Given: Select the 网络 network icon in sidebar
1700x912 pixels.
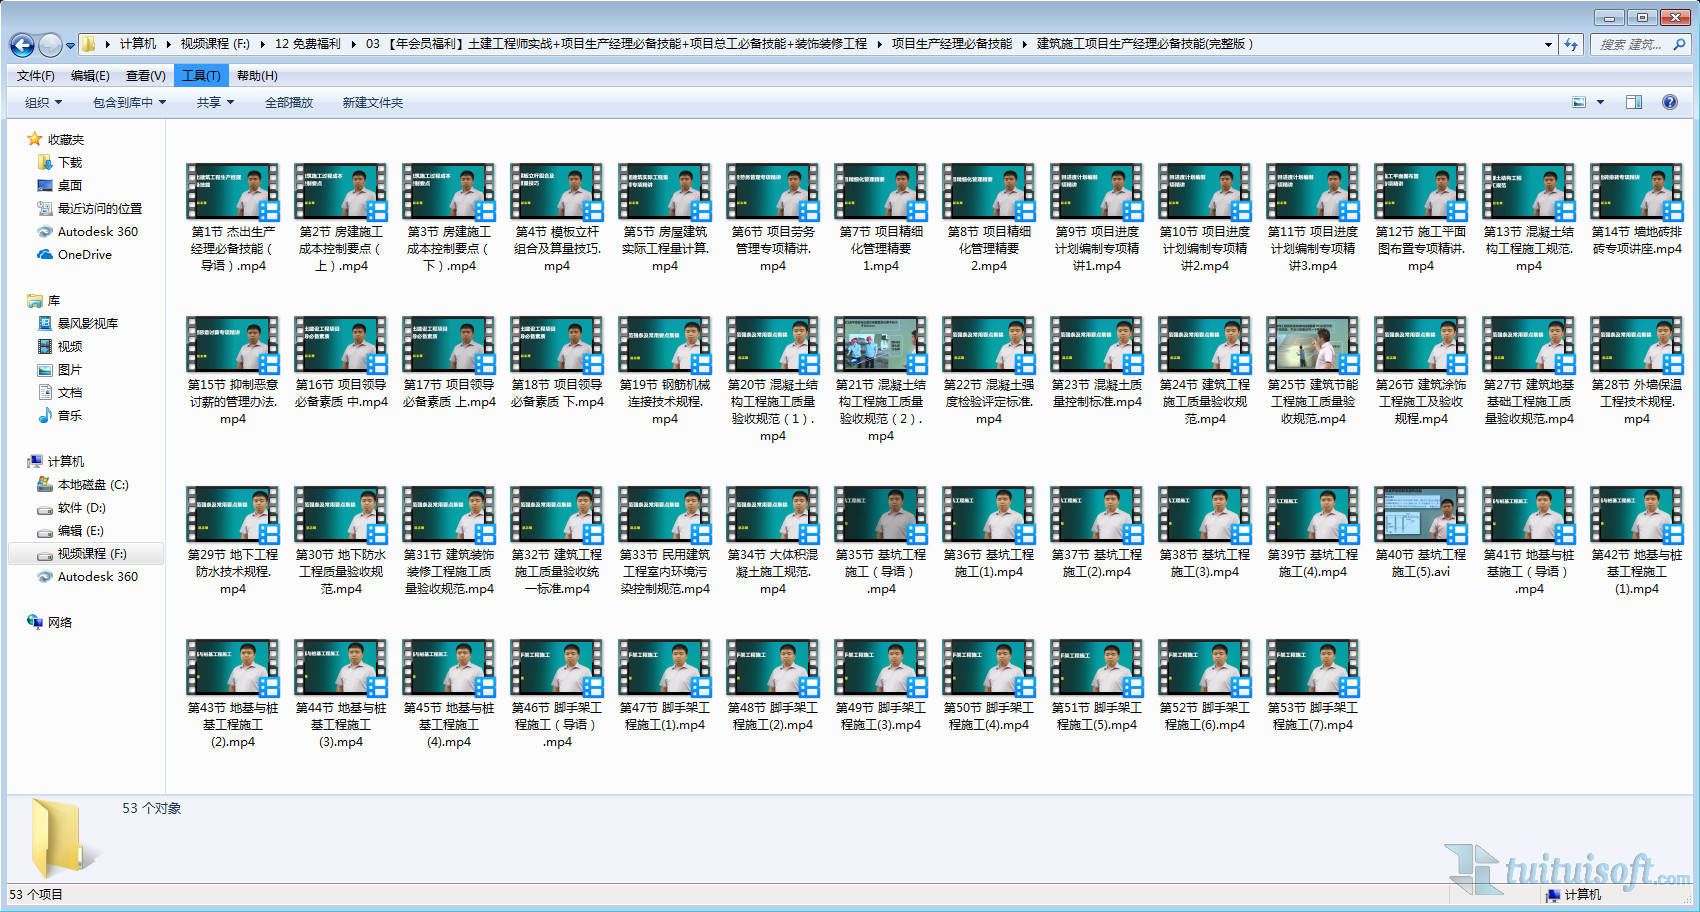Looking at the screenshot, I should (x=59, y=622).
